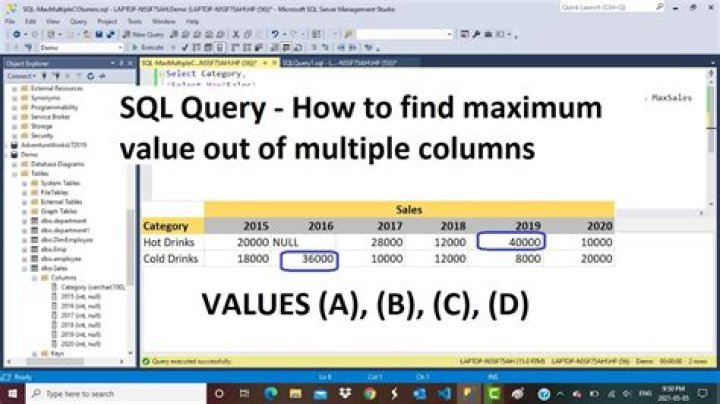Refresh the Object Explorer tree
Viewport: 720px width, 404px height.
tap(90, 76)
